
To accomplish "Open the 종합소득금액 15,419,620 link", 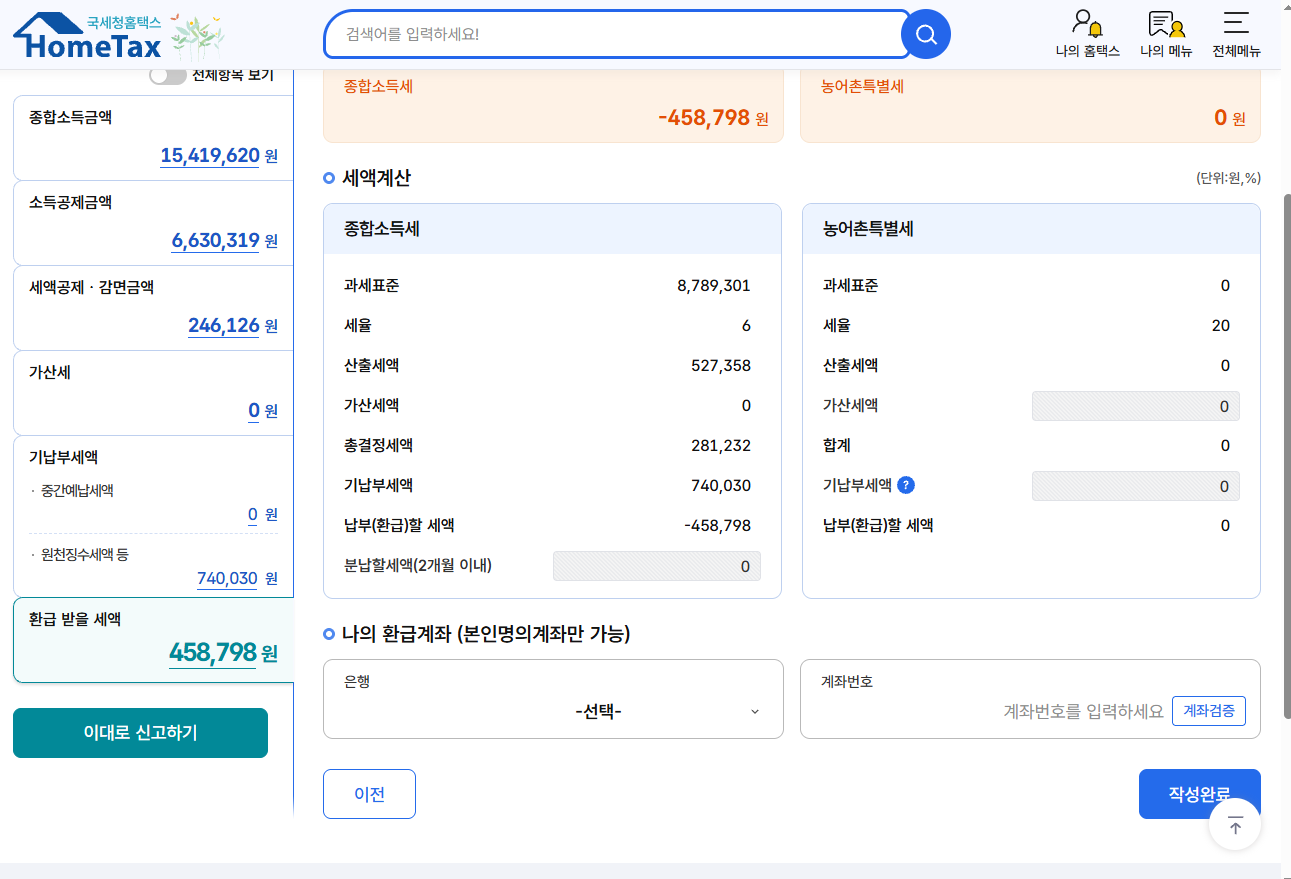I will pos(210,156).
